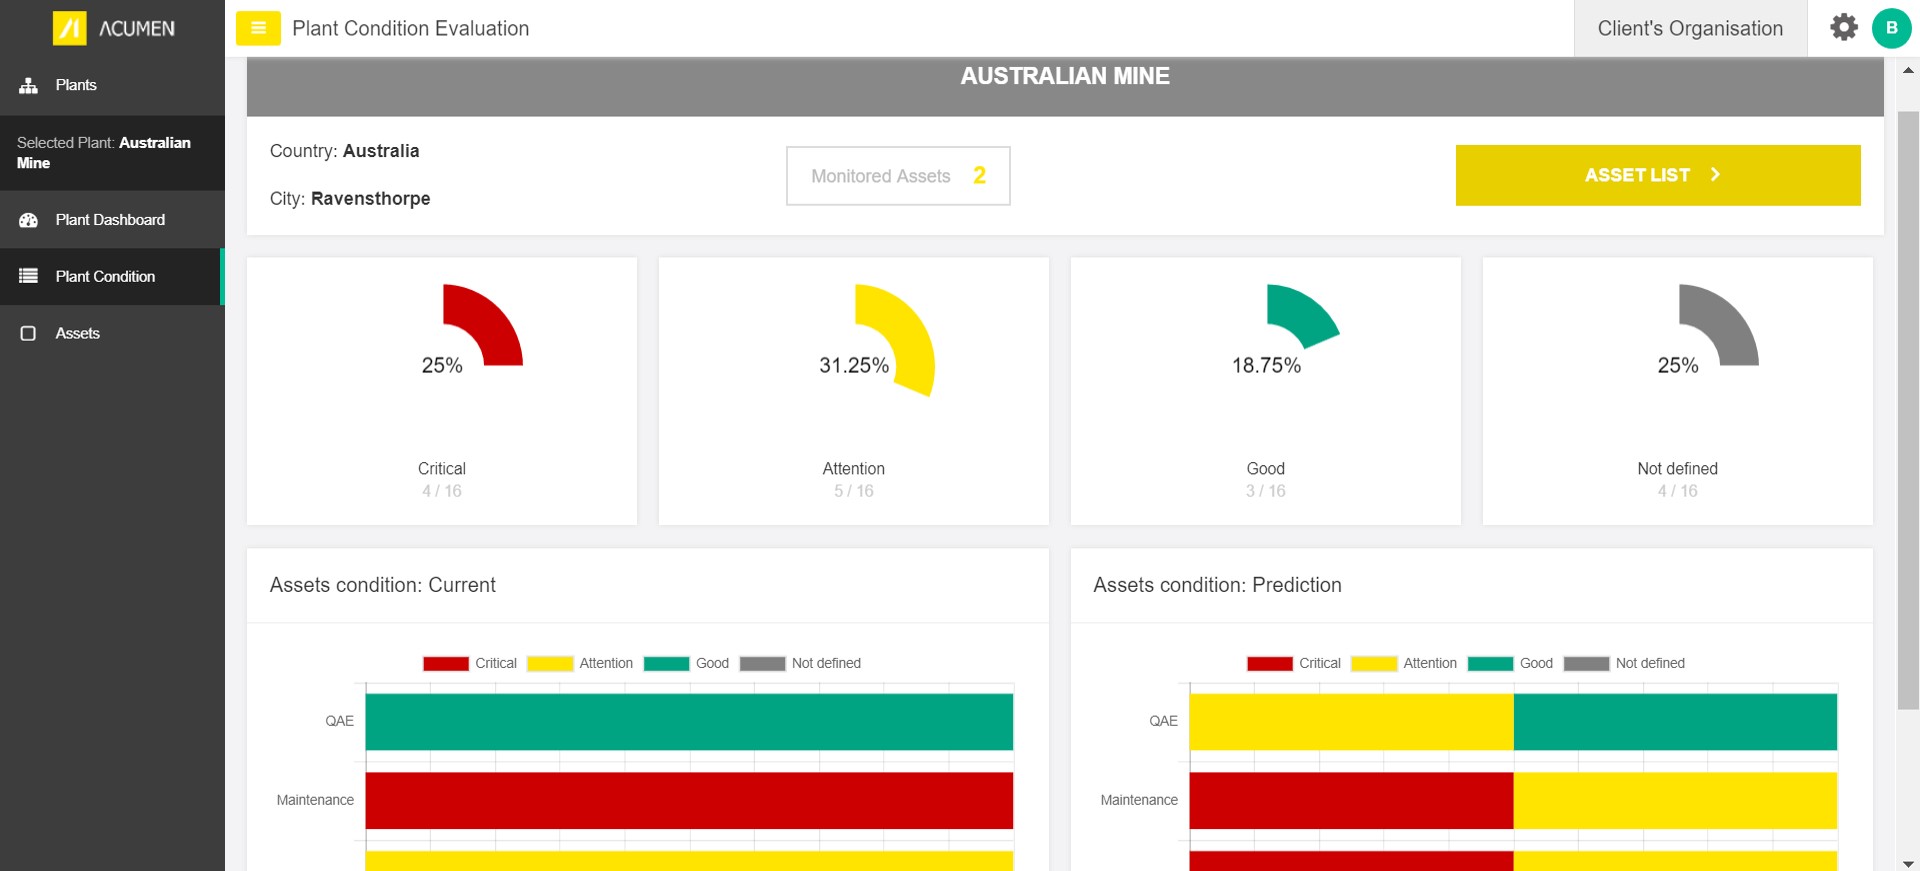
Task: Click the scrollbar down arrow
Action: [x=1908, y=863]
